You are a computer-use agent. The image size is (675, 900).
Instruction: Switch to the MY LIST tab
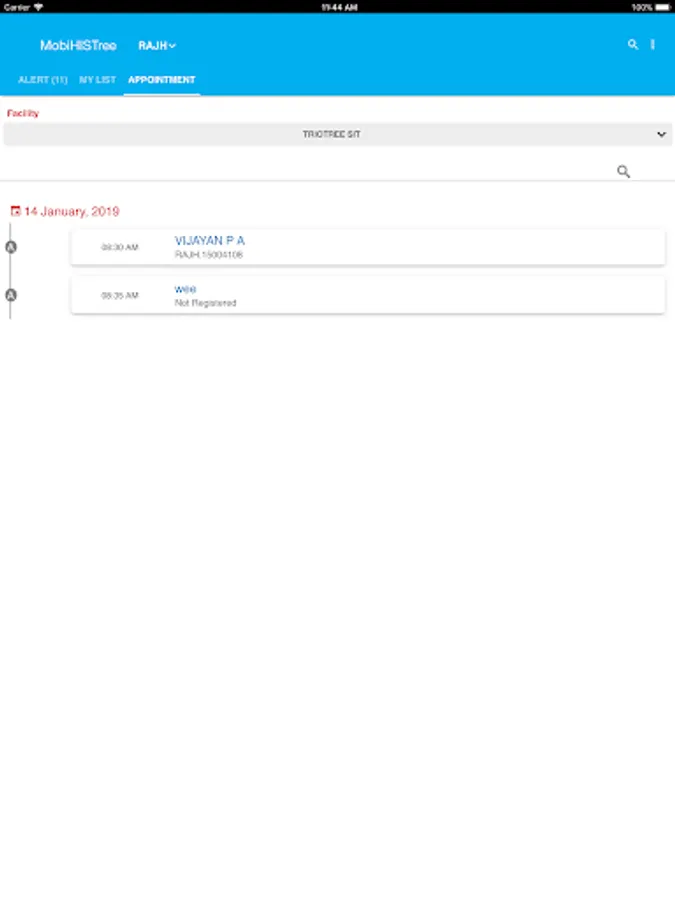[98, 80]
